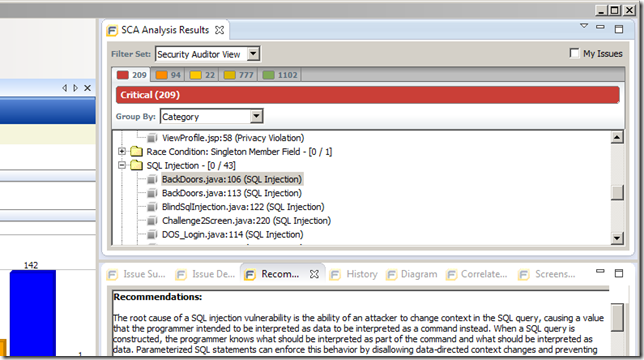This screenshot has height=360, width=644.
Task: Click the issue icon beside ViewProfile.jsp:58
Action: 152,138
